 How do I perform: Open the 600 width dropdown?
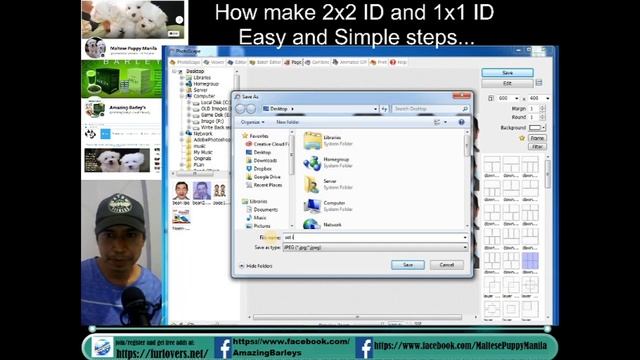tap(516, 98)
